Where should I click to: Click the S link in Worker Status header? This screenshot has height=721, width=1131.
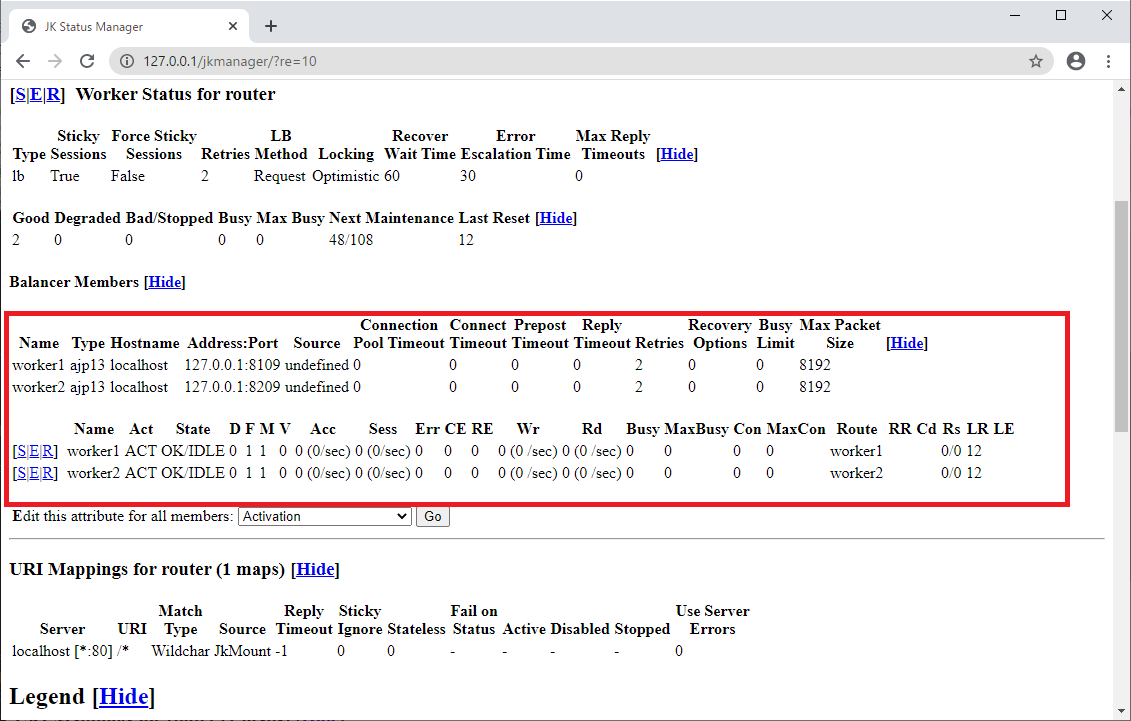(x=21, y=95)
